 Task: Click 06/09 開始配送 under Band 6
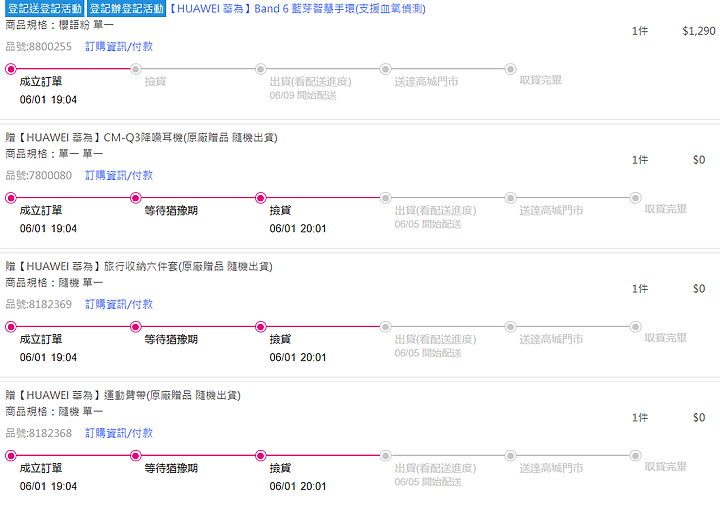pos(303,95)
